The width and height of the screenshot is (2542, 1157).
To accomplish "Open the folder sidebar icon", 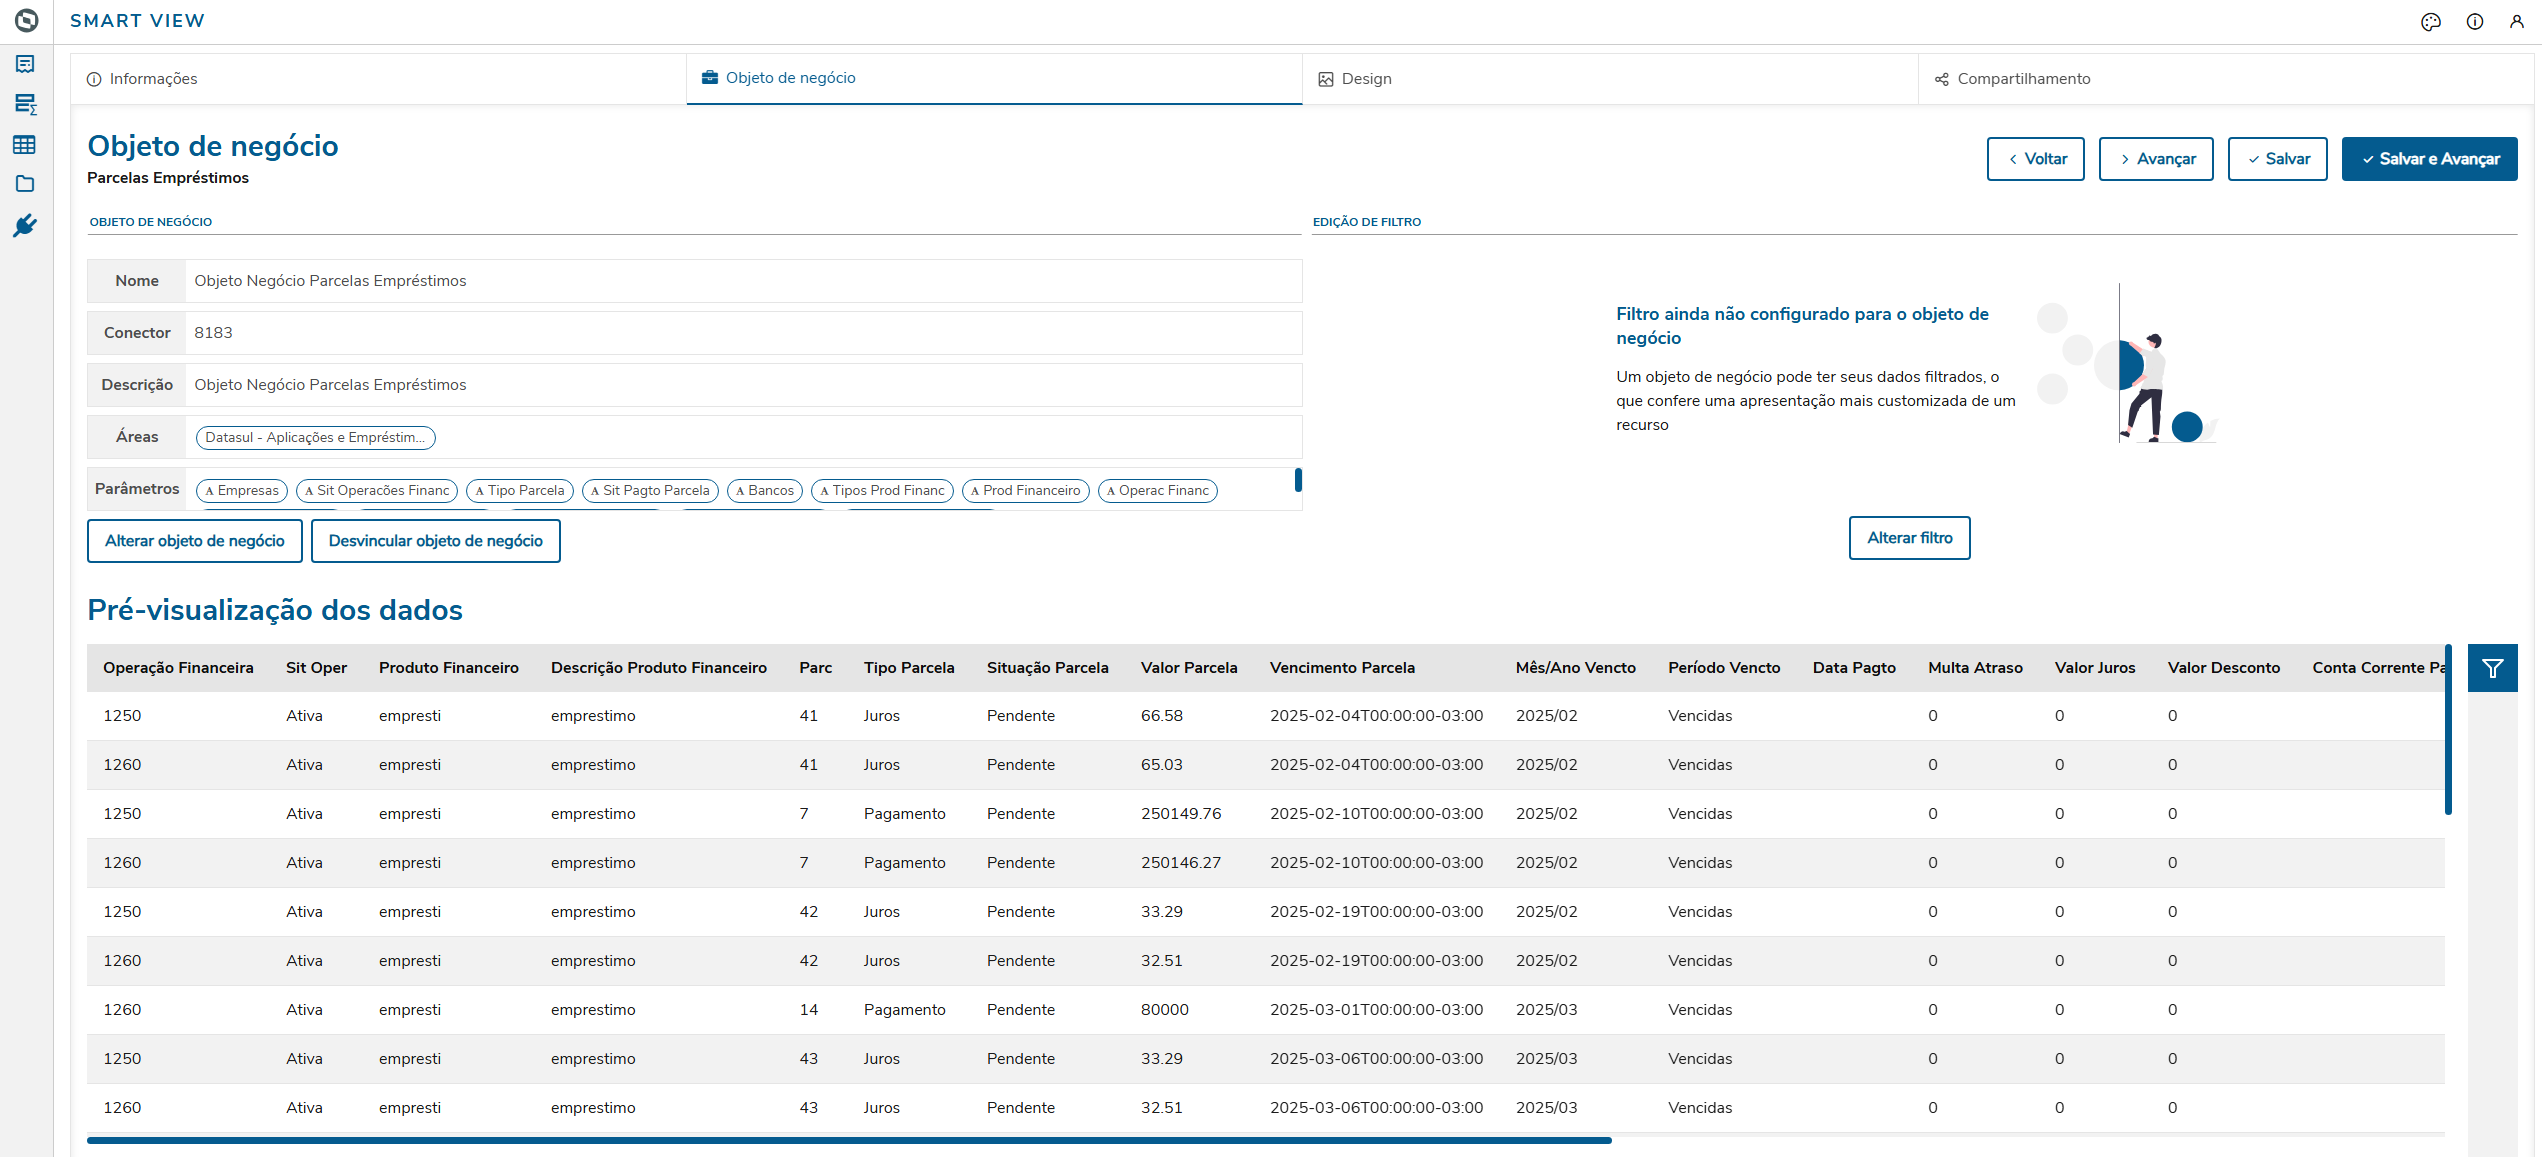I will (x=25, y=184).
